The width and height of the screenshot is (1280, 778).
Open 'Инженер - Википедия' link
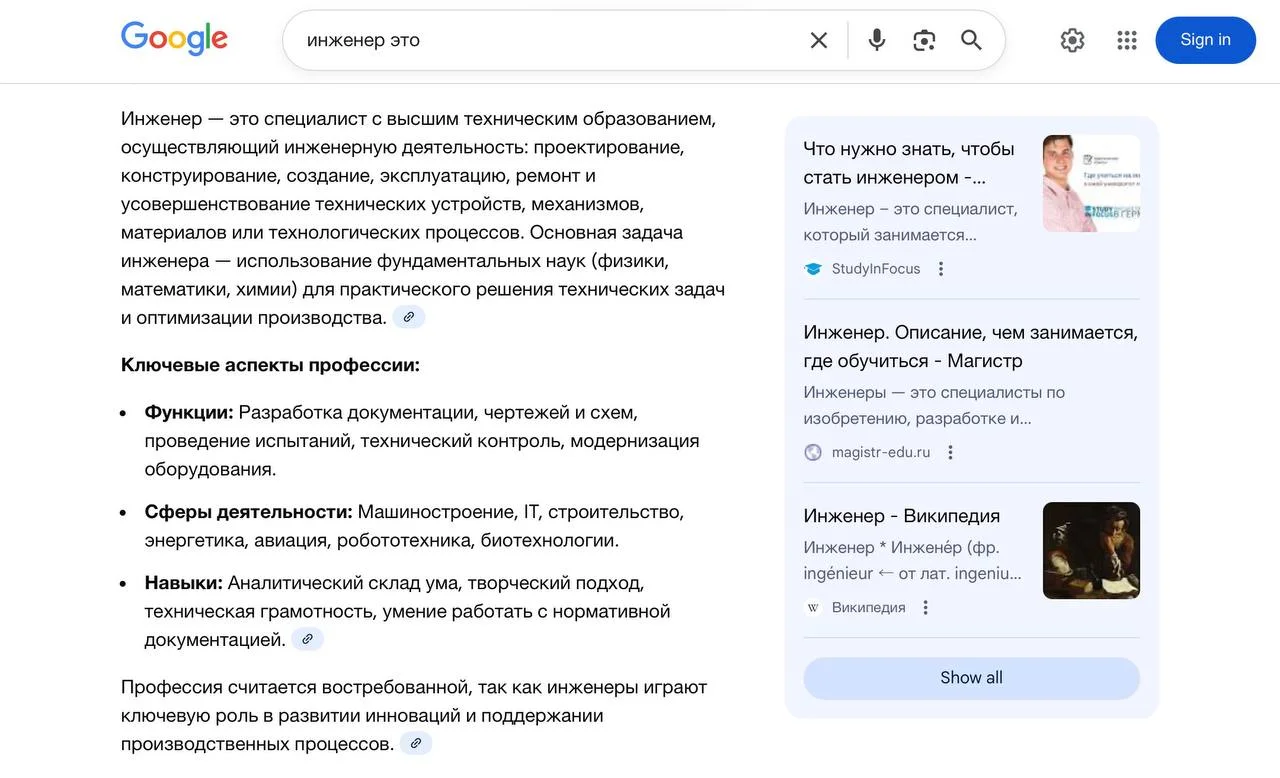tap(901, 516)
